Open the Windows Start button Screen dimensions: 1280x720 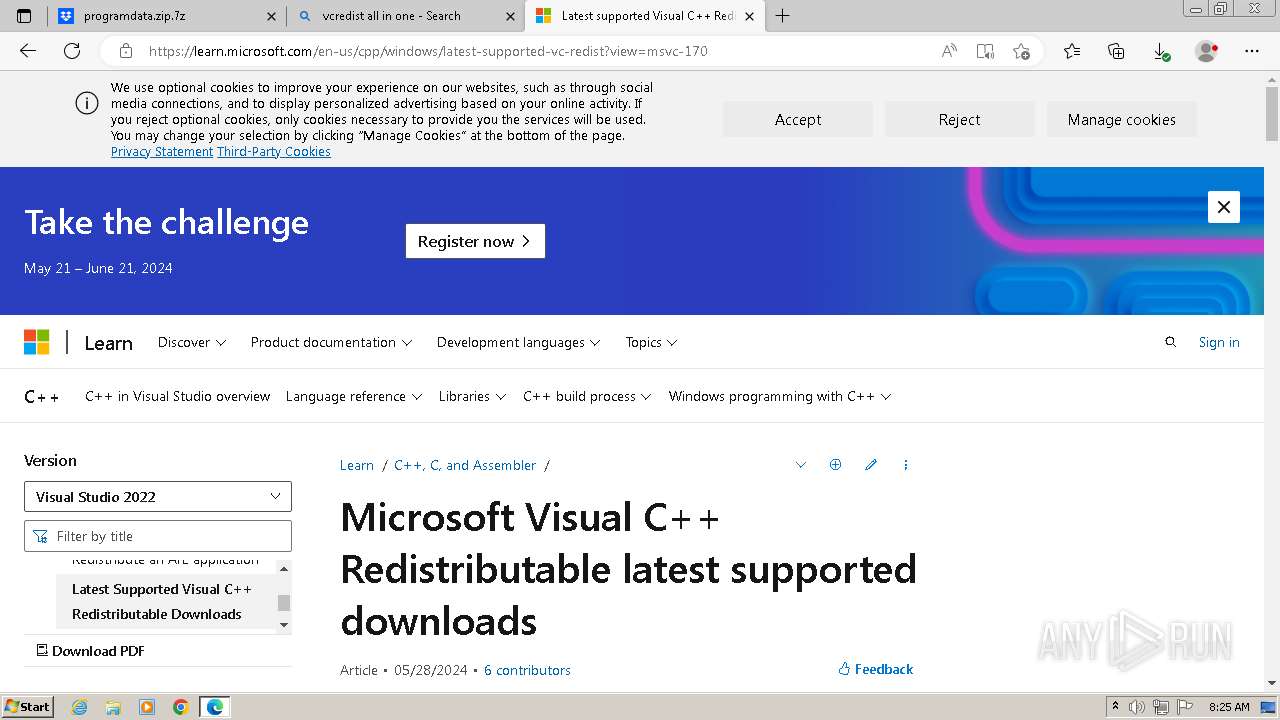coord(28,707)
